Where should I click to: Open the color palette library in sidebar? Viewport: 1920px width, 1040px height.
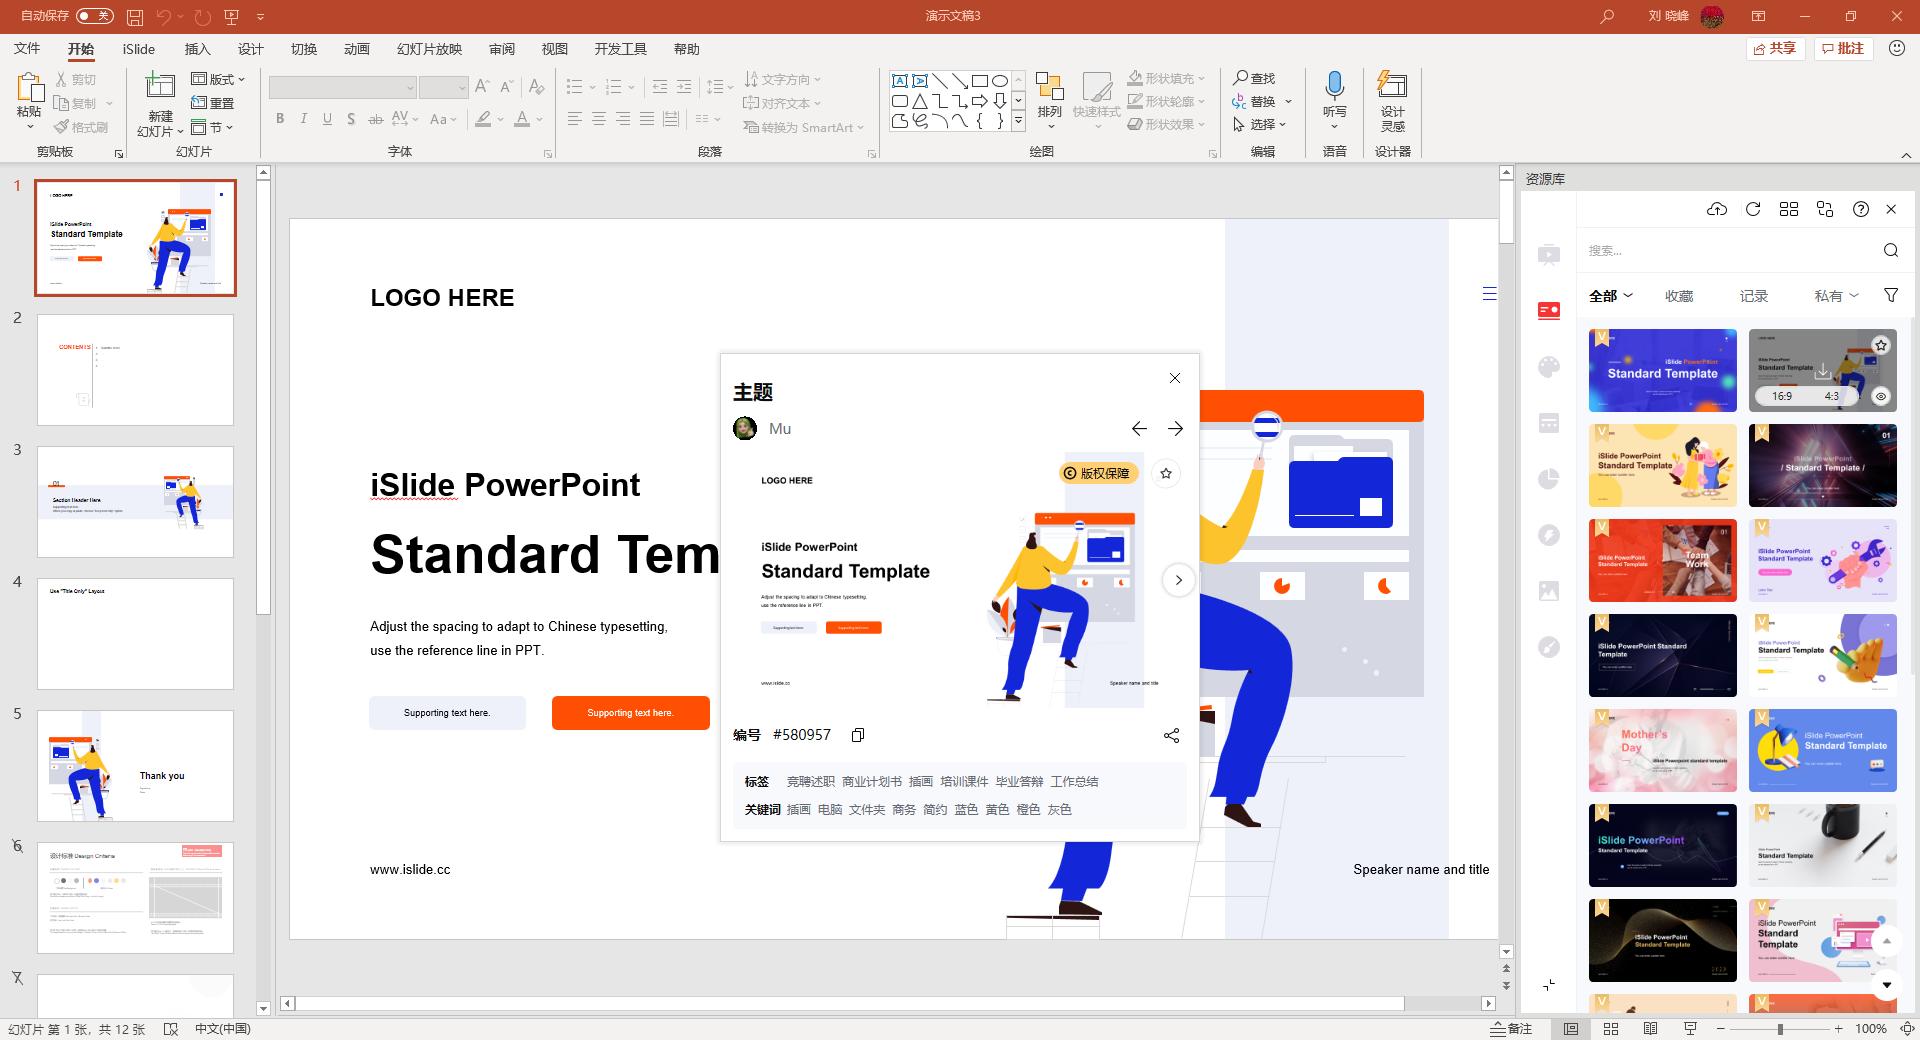[1549, 367]
